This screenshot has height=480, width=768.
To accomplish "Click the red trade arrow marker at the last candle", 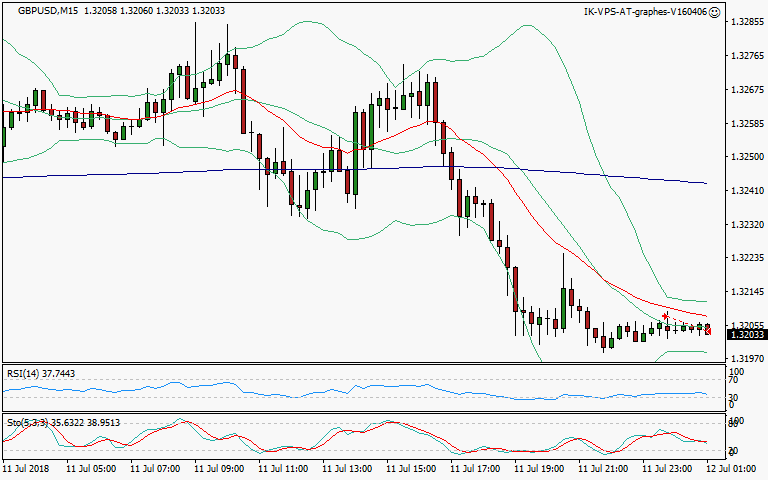I will (x=708, y=332).
